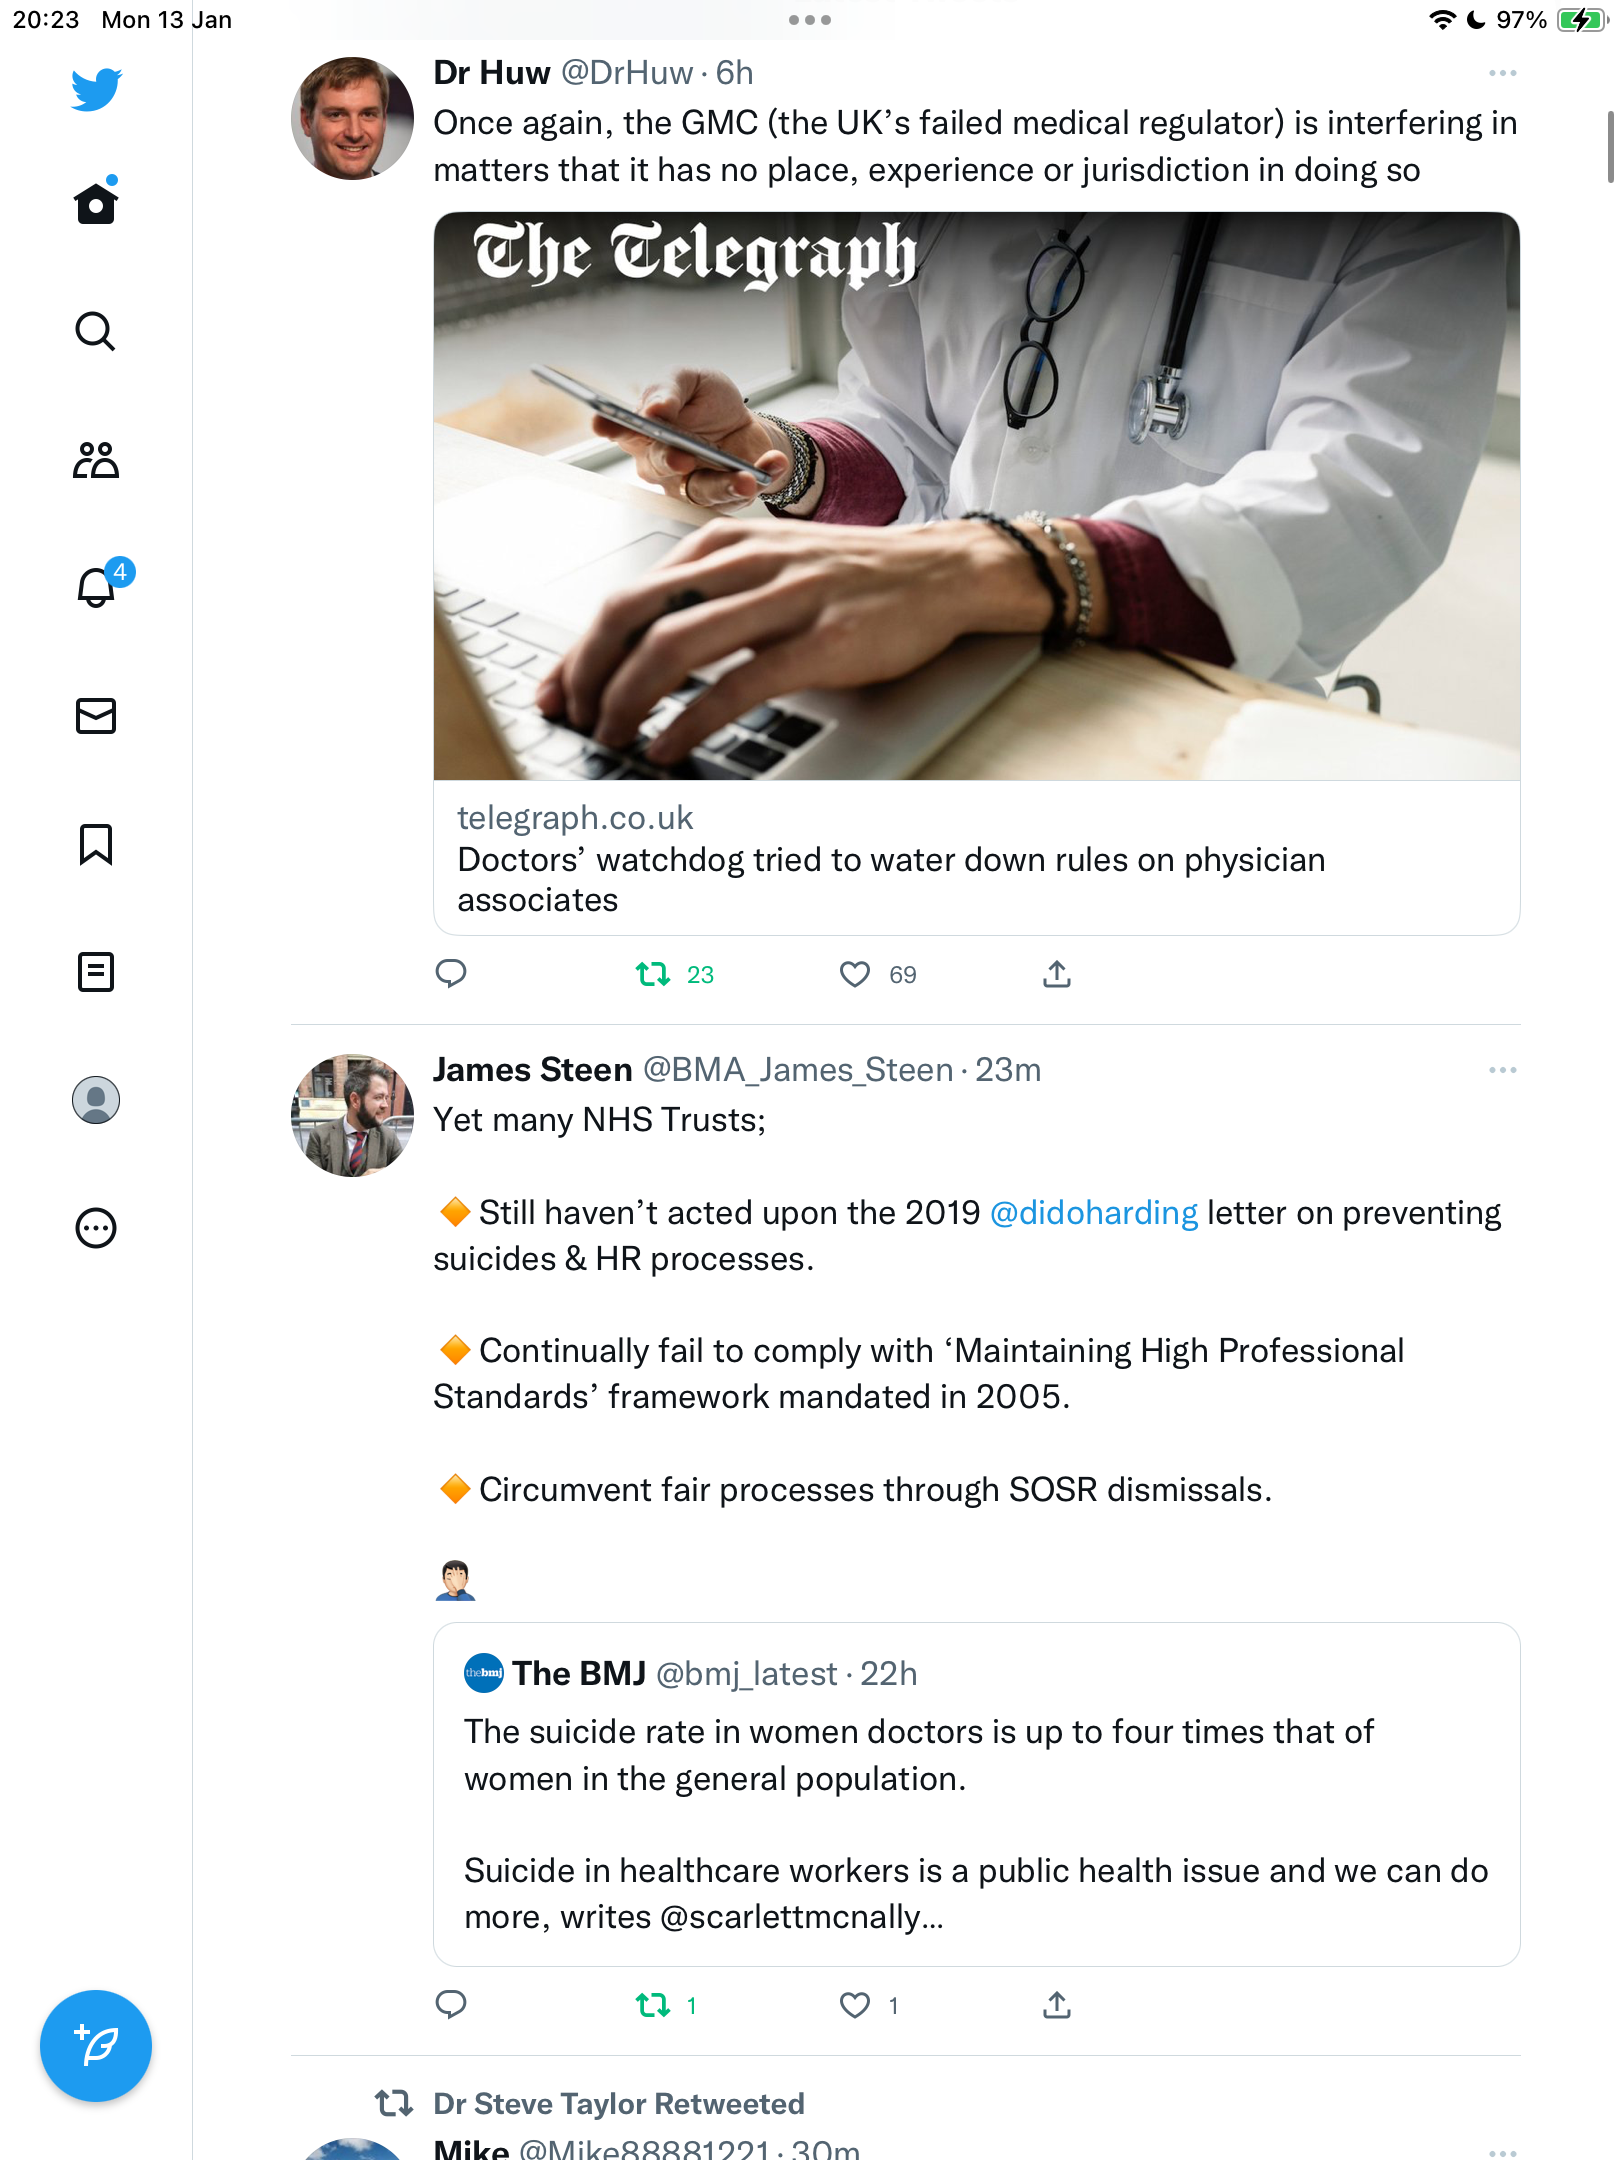Open Notifications bell with 4 badge
1620x2160 pixels.
click(x=102, y=585)
